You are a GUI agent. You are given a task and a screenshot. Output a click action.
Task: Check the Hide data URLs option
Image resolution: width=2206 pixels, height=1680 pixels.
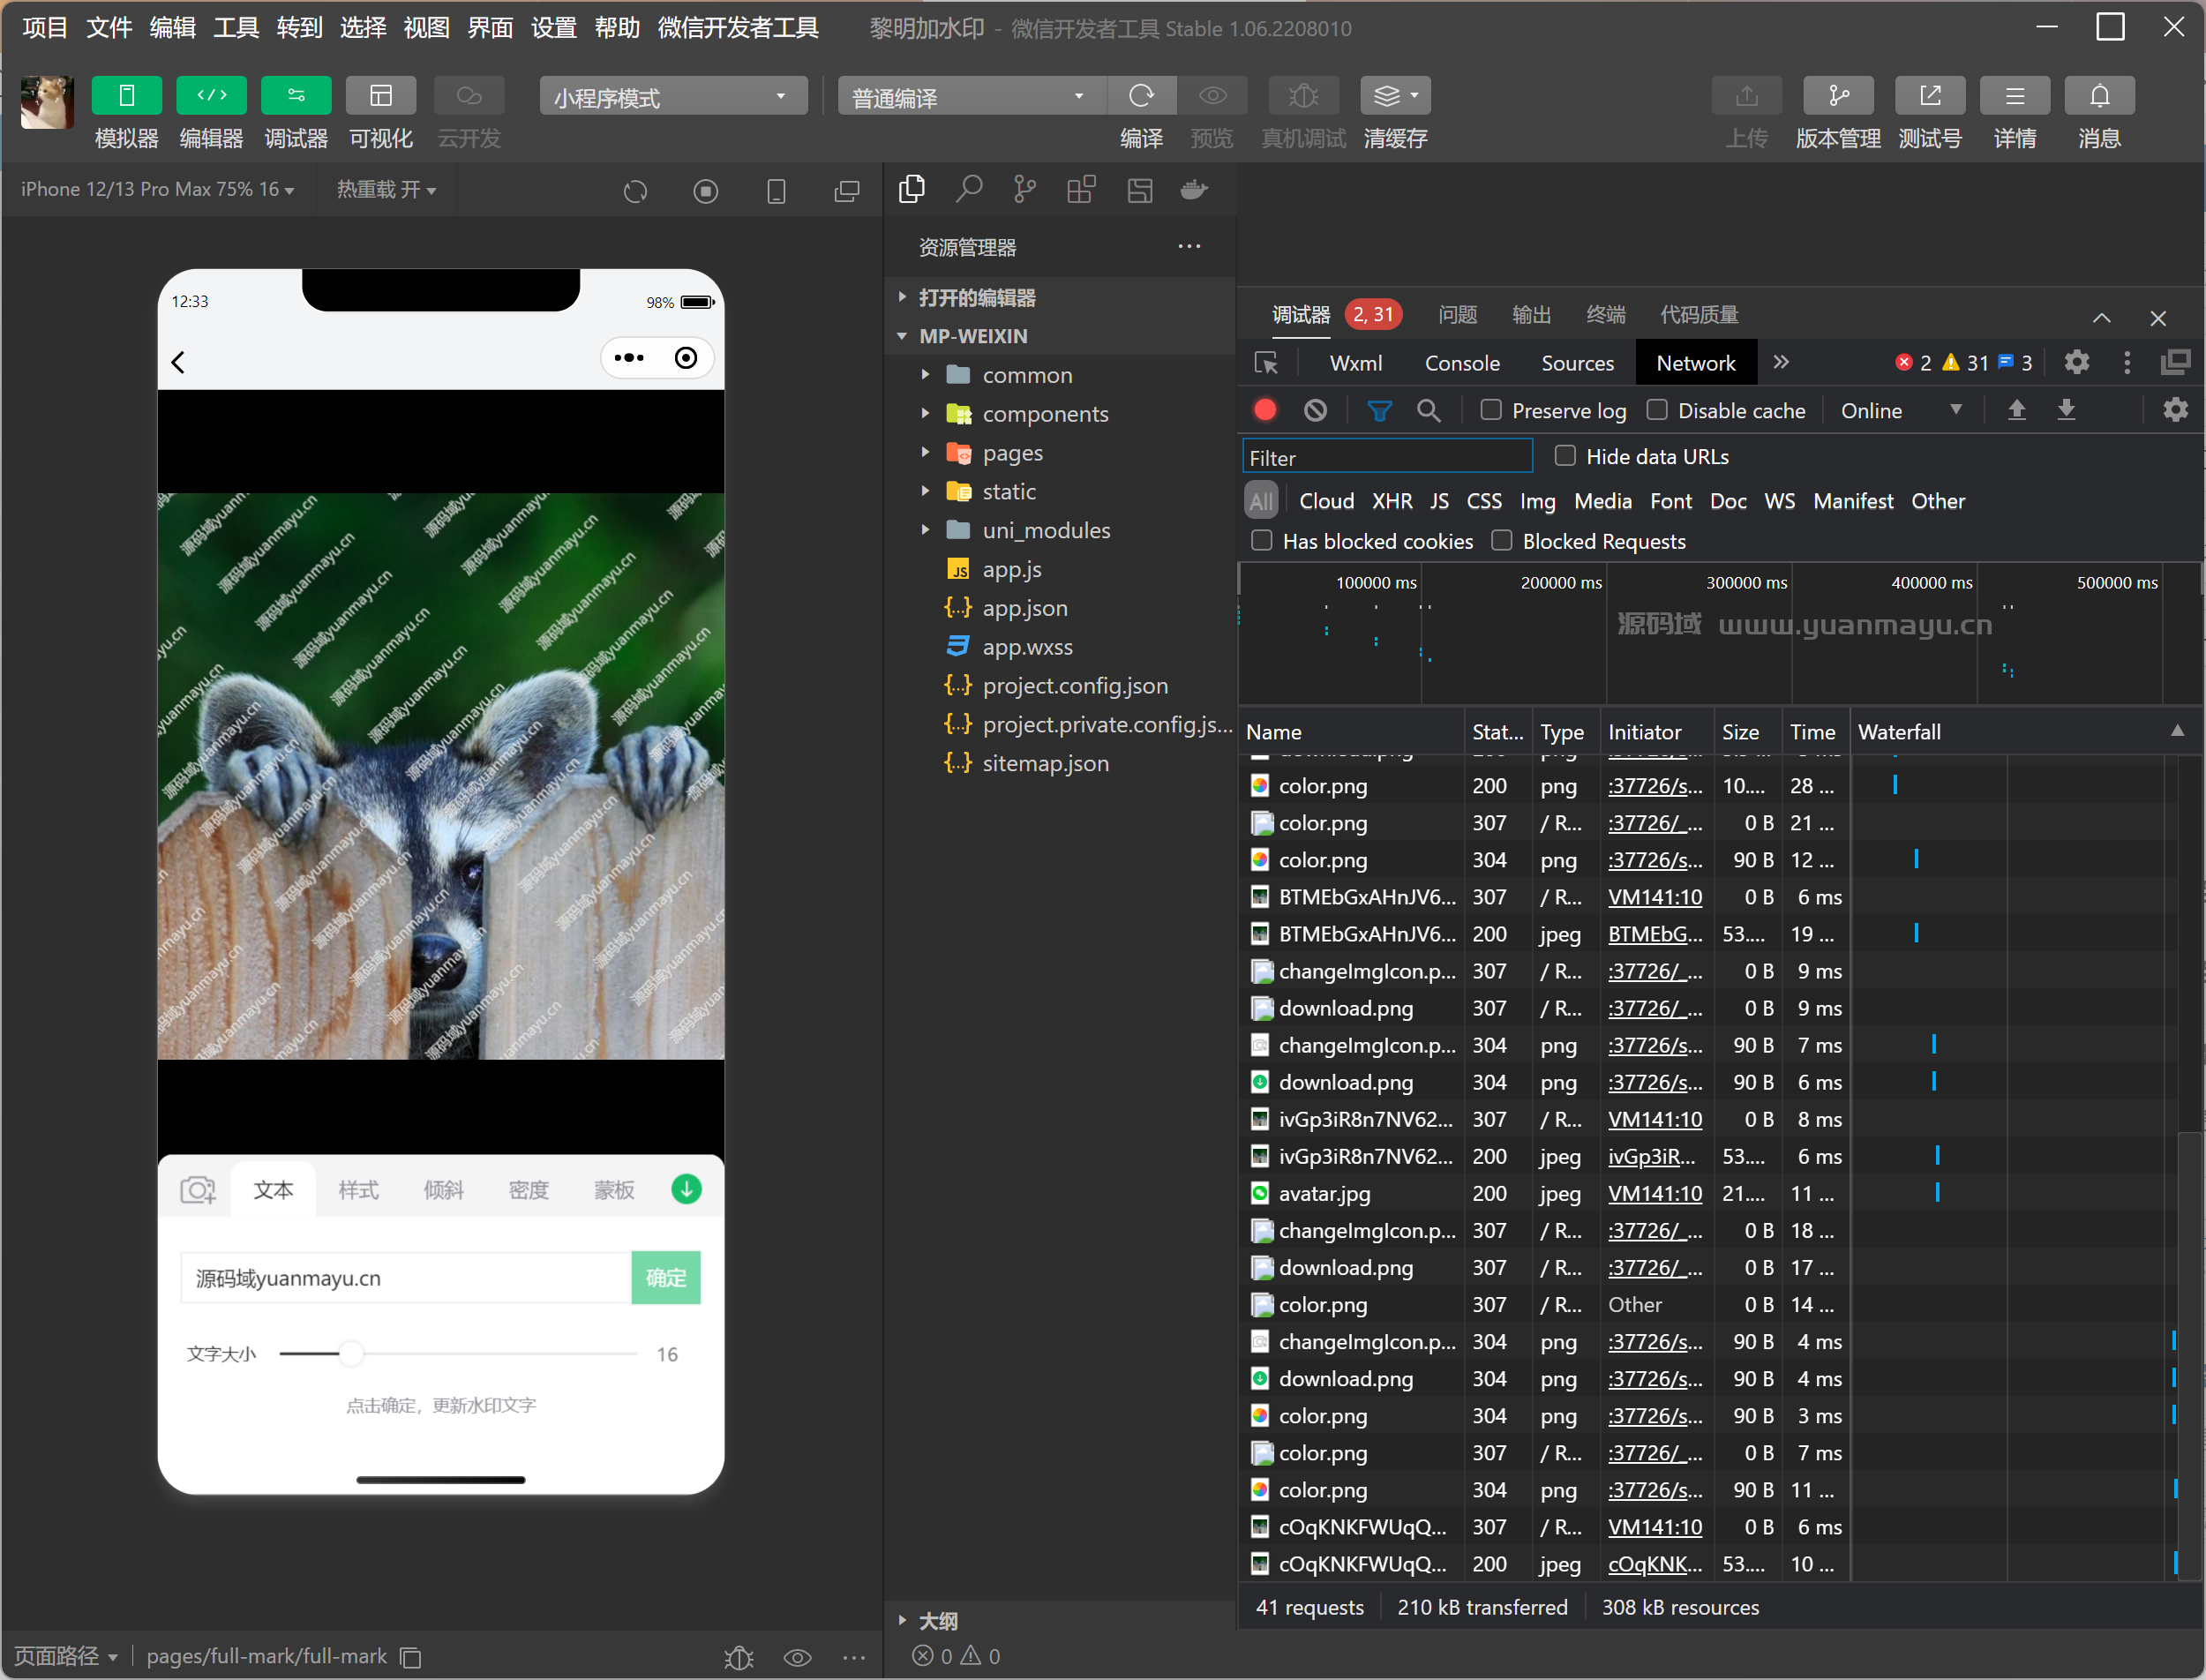click(x=1565, y=456)
